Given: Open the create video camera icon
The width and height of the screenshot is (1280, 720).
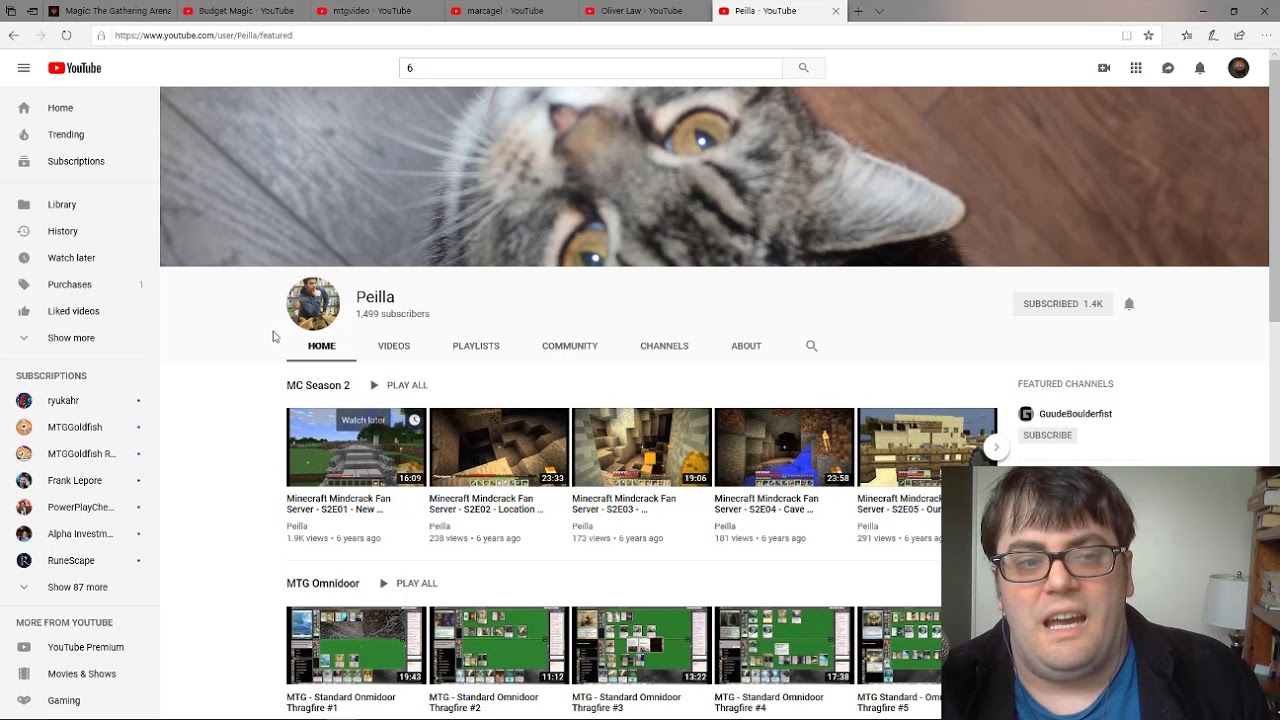Looking at the screenshot, I should pyautogui.click(x=1104, y=68).
